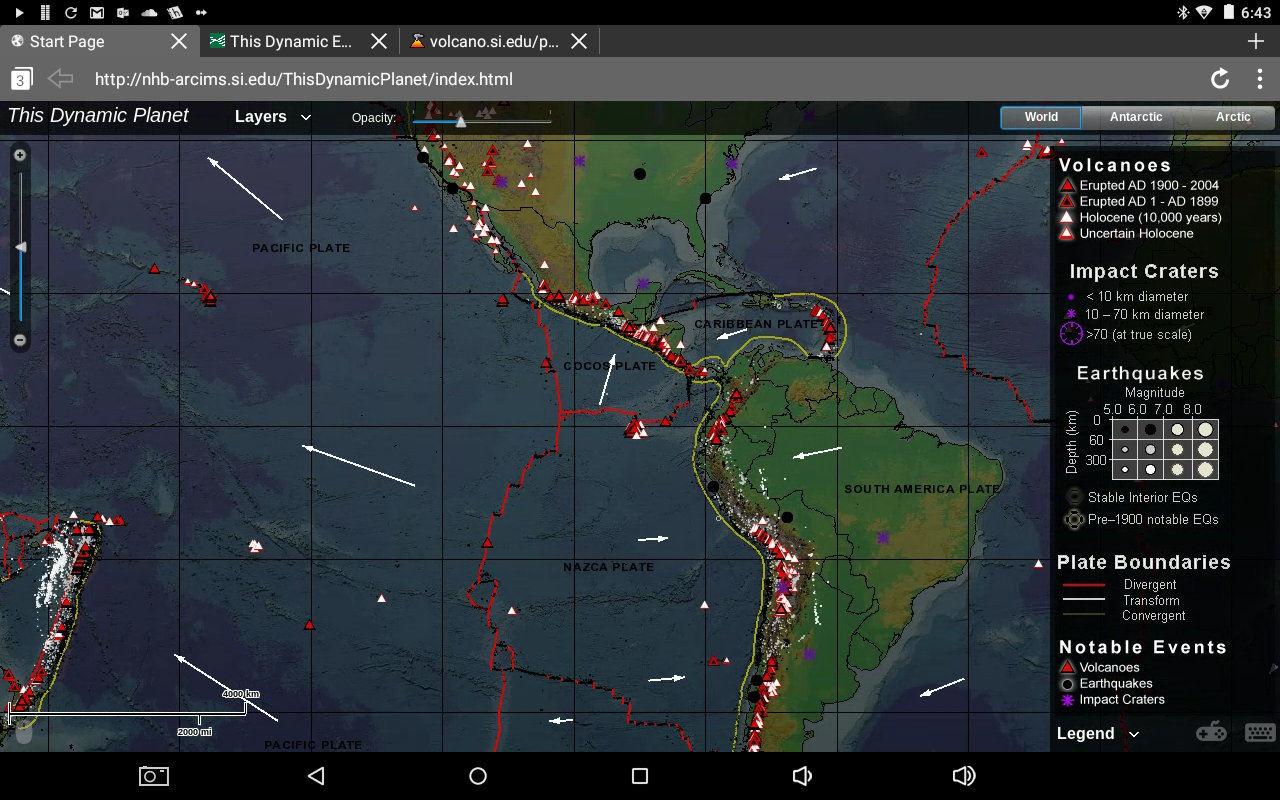This screenshot has width=1280, height=800.
Task: Adjust the layer Opacity slider handle
Action: 460,121
